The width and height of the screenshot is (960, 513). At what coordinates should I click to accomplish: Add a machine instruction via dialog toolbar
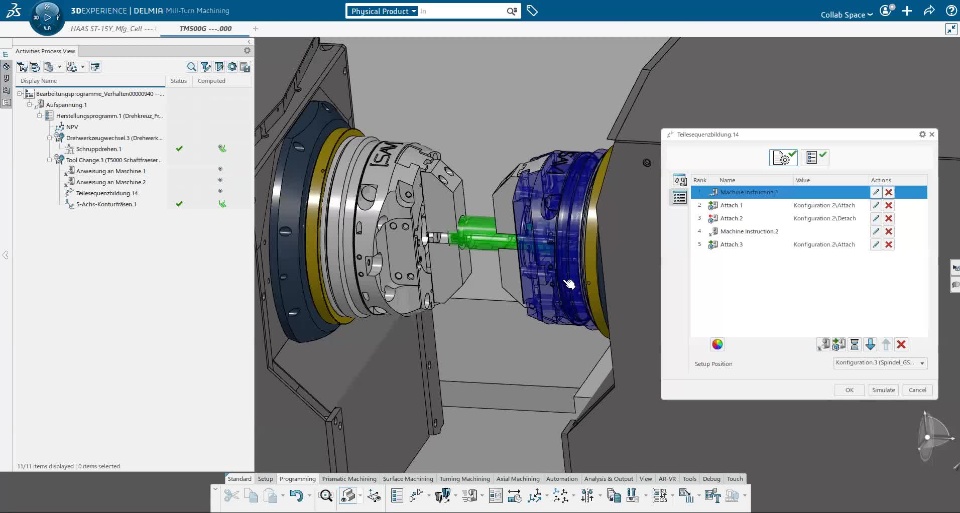(823, 344)
